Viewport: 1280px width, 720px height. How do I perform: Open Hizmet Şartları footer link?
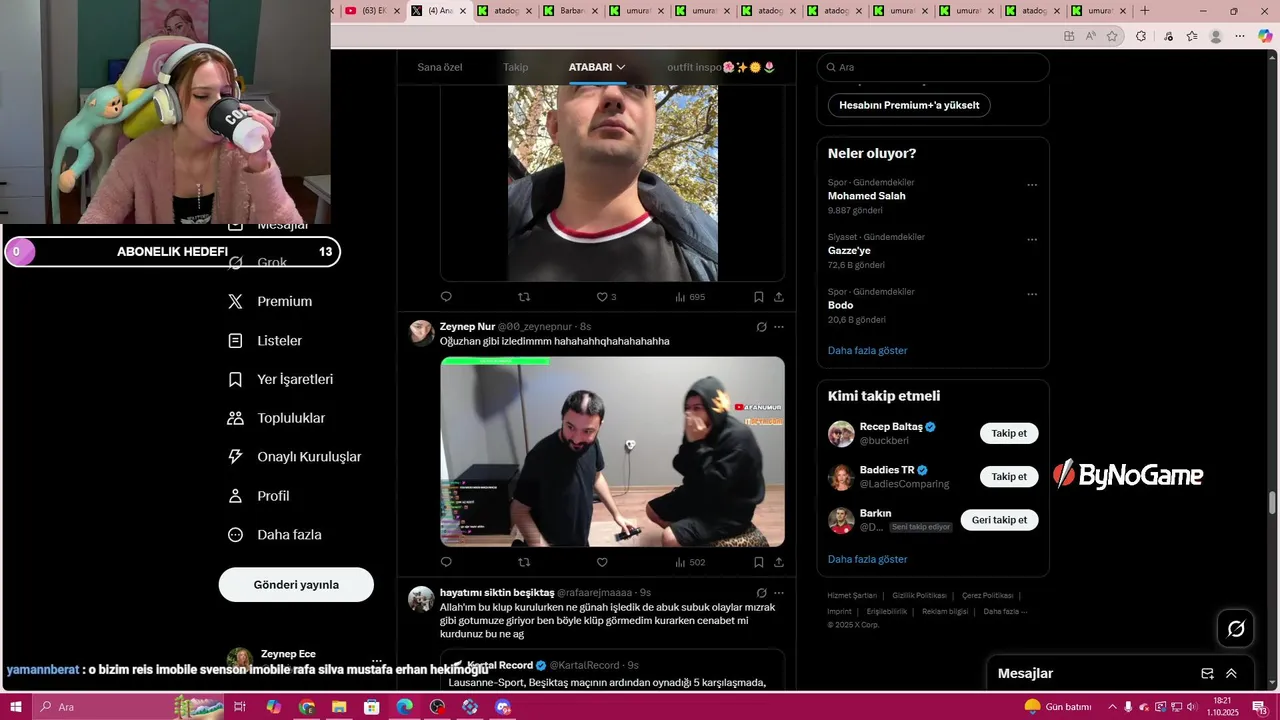[x=852, y=595]
